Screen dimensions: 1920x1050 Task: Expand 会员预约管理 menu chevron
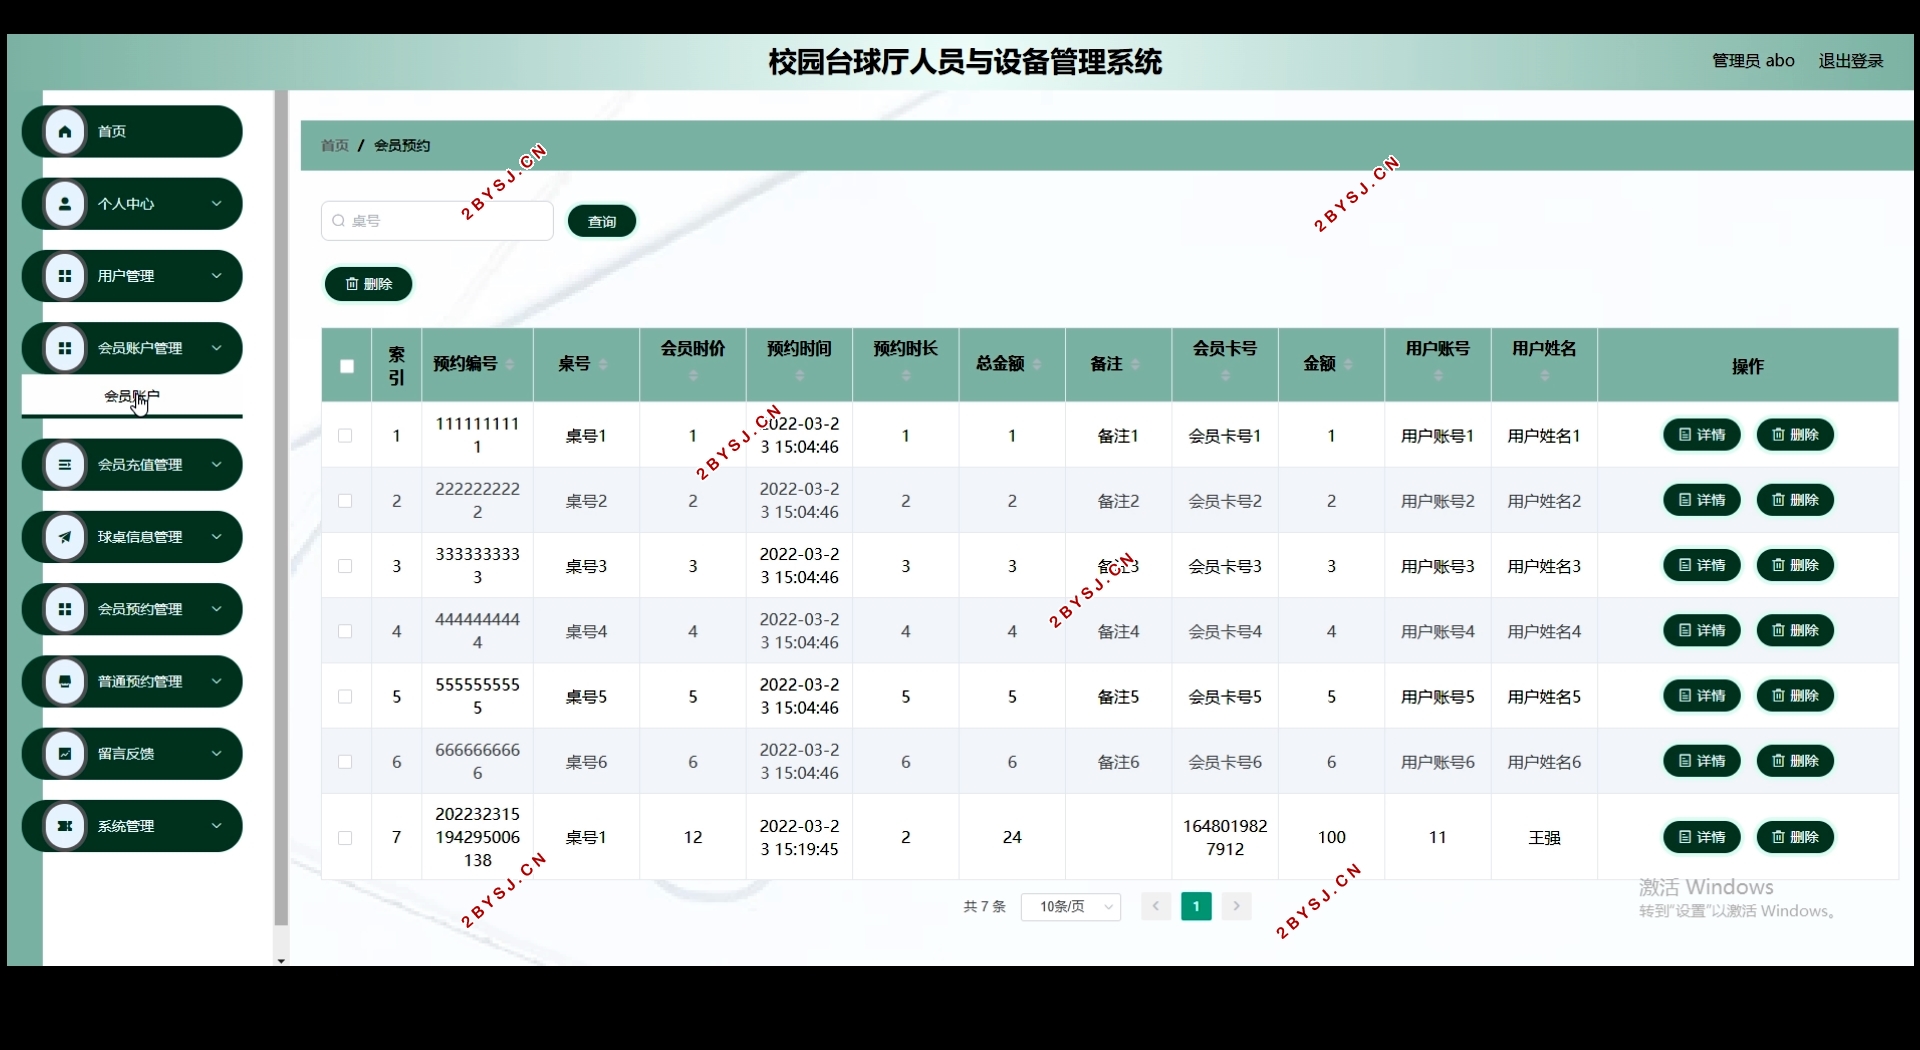click(x=216, y=609)
